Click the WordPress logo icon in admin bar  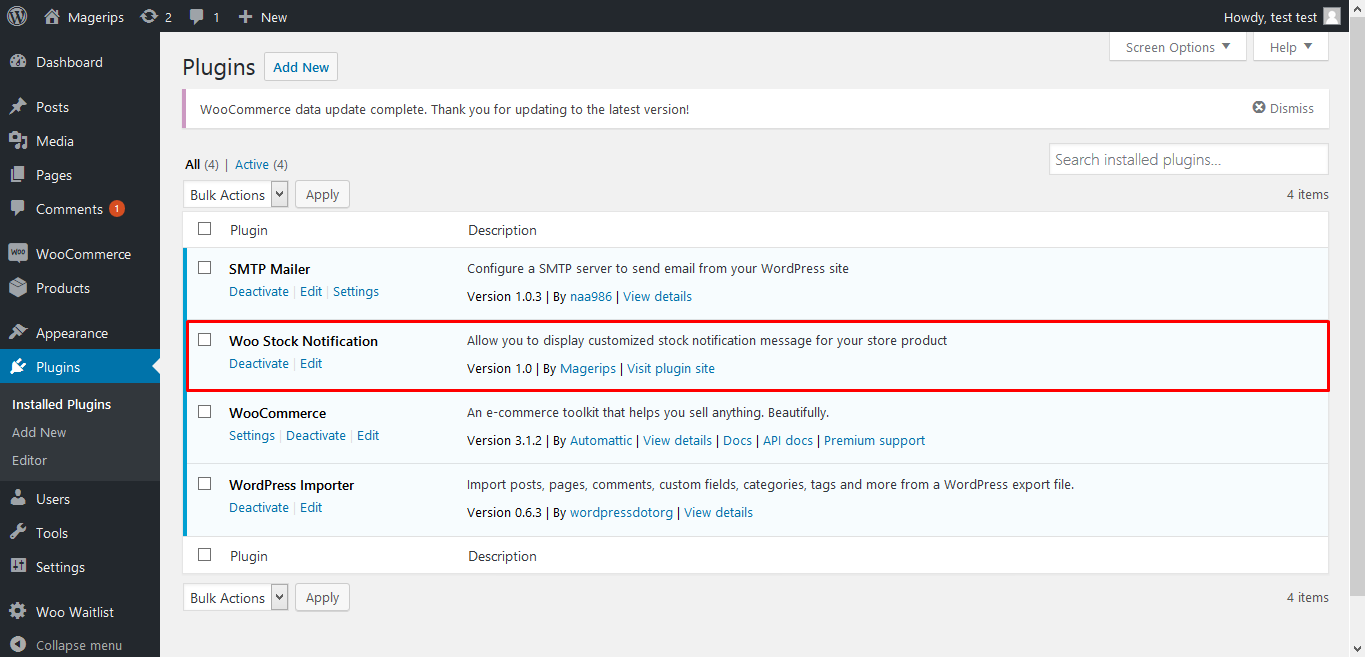coord(17,16)
